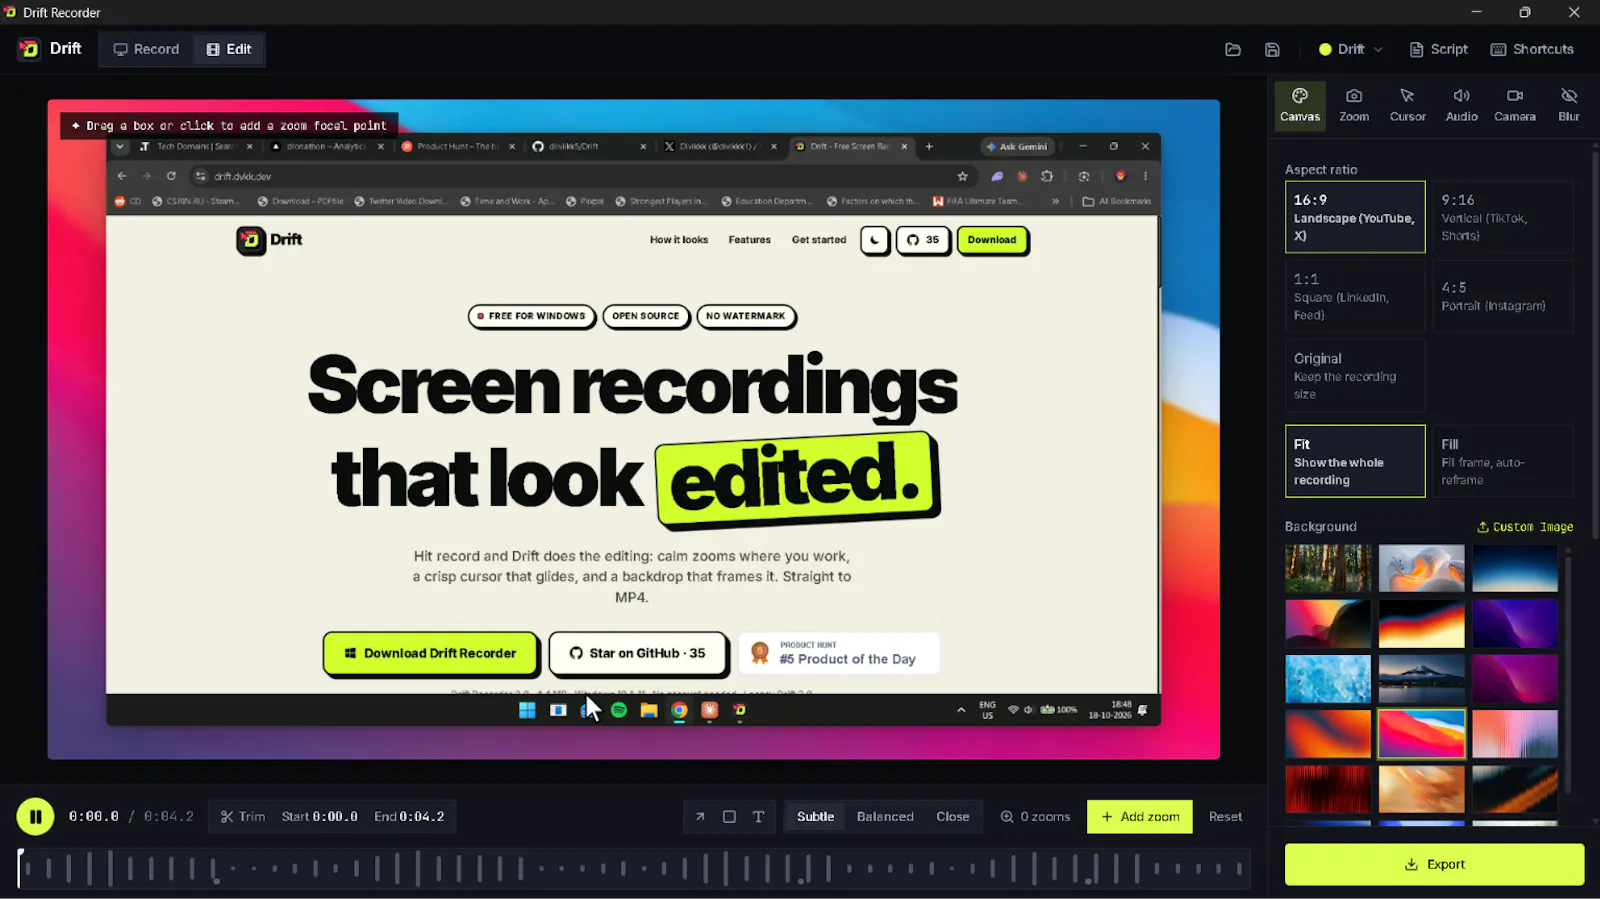1600x899 pixels.
Task: Expand the Drift theme dropdown
Action: [1350, 49]
